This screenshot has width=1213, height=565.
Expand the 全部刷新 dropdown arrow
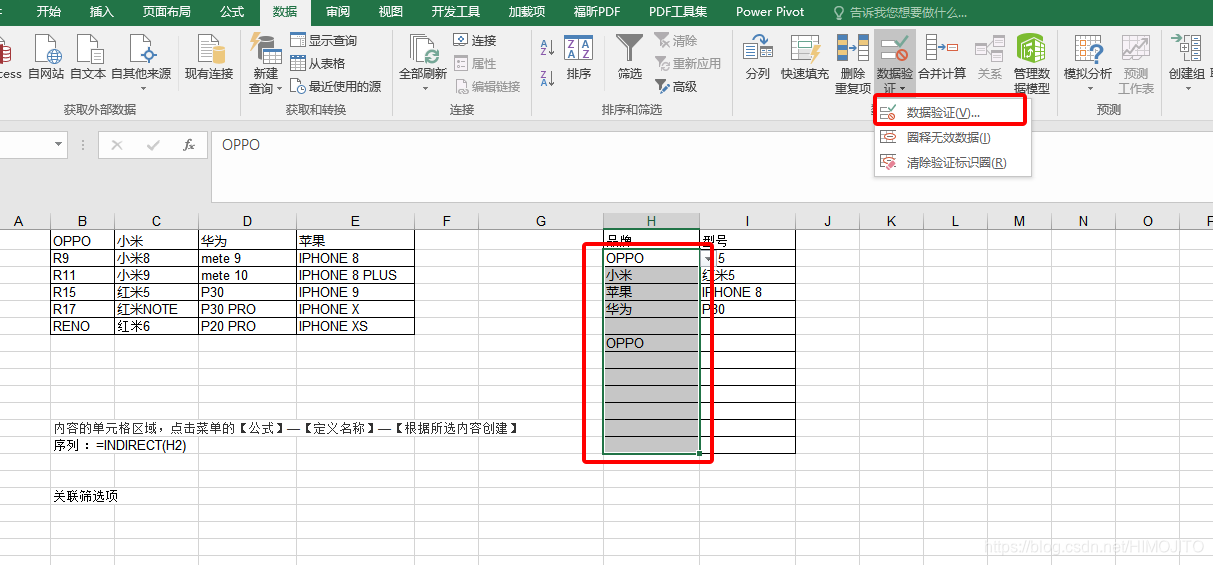click(423, 88)
